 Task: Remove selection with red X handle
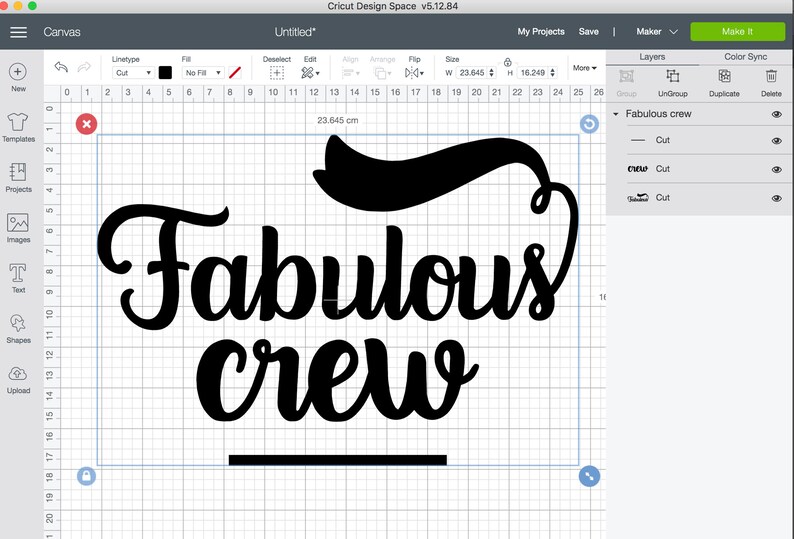pos(87,124)
